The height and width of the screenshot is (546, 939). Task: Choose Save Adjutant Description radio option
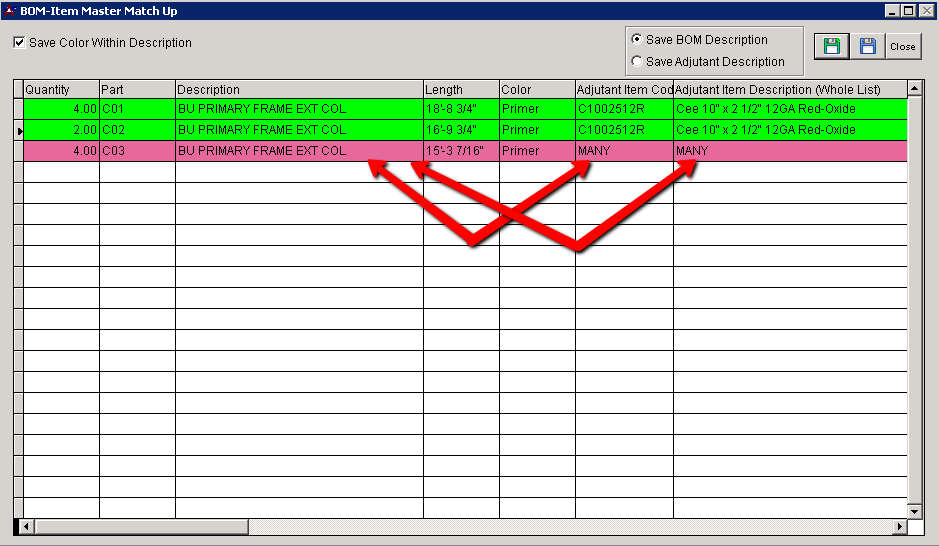pyautogui.click(x=637, y=62)
